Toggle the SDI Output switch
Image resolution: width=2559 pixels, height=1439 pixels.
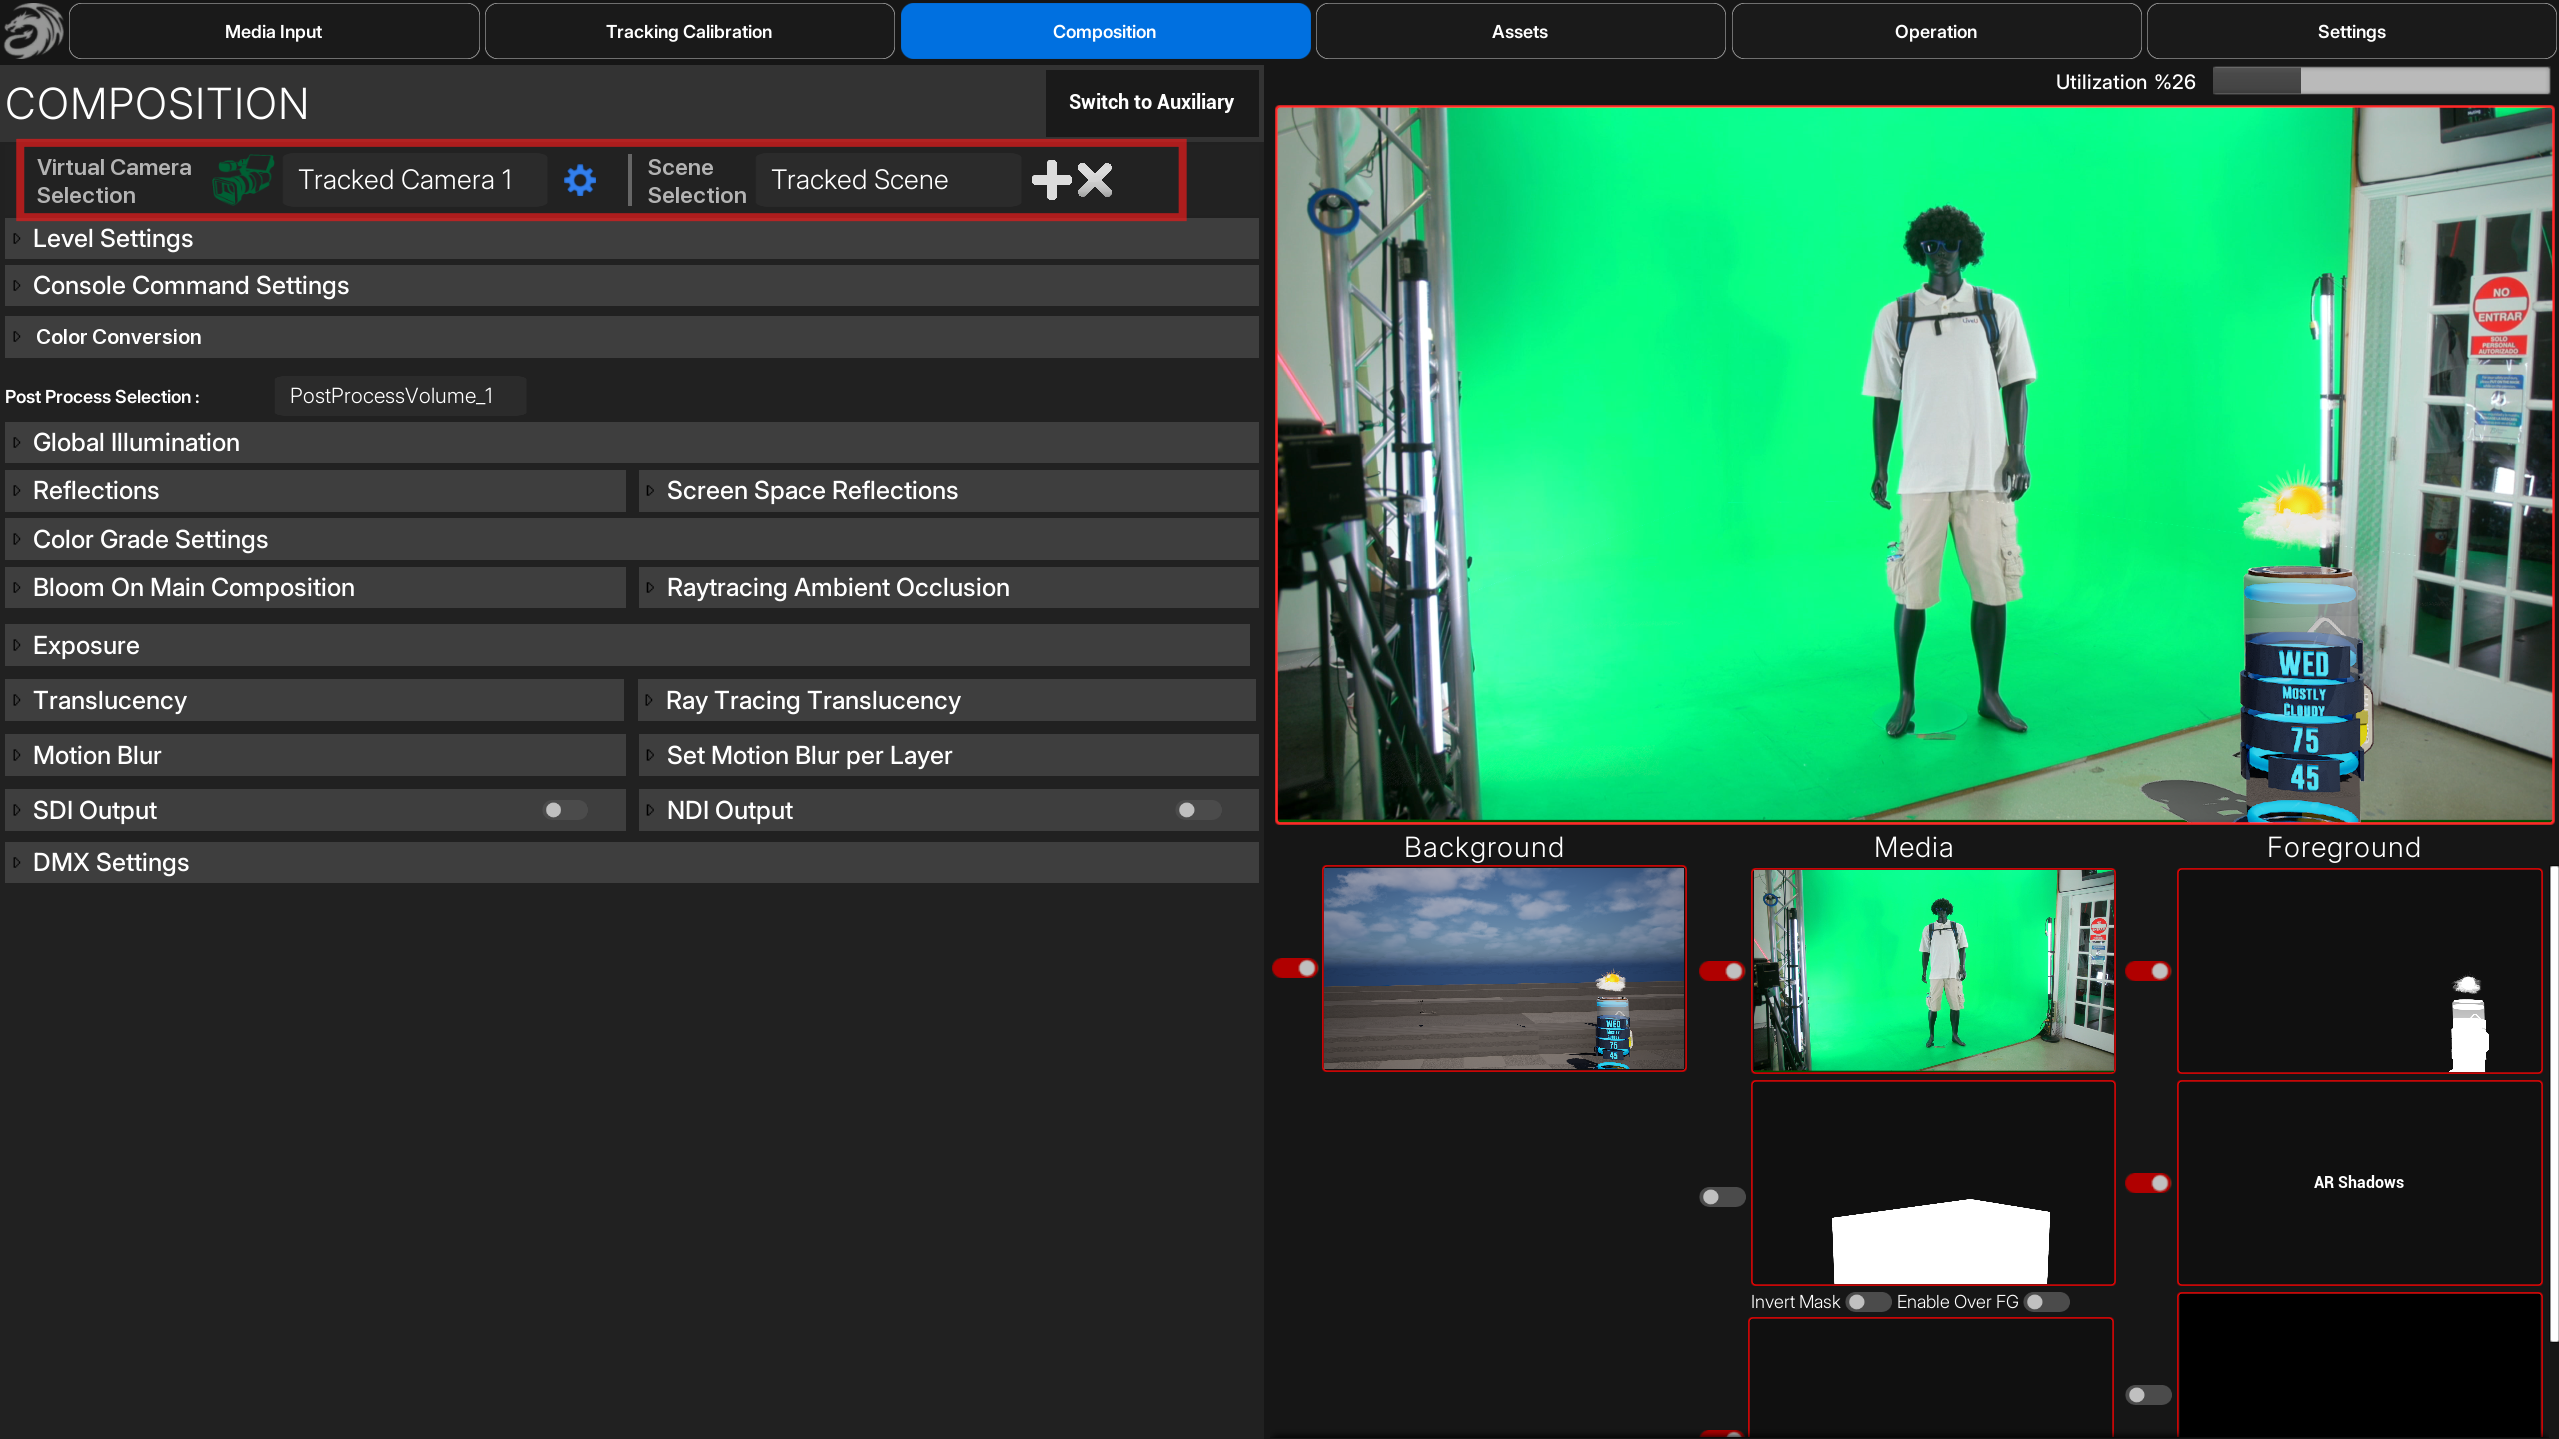(x=565, y=810)
